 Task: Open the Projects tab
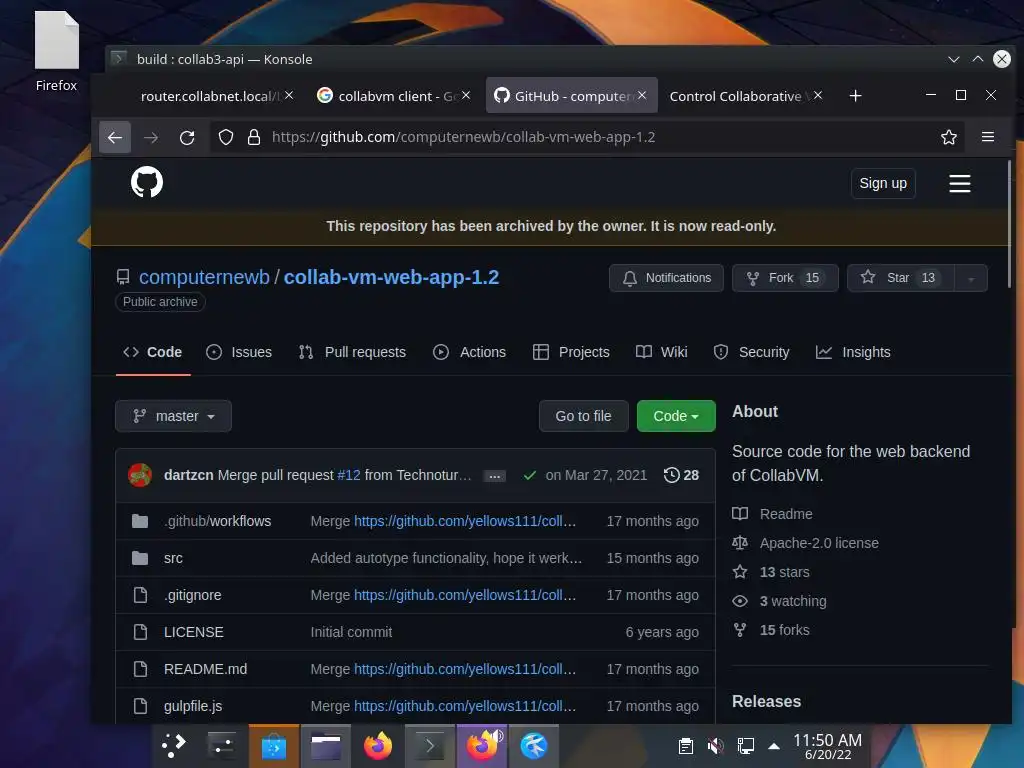coord(571,352)
